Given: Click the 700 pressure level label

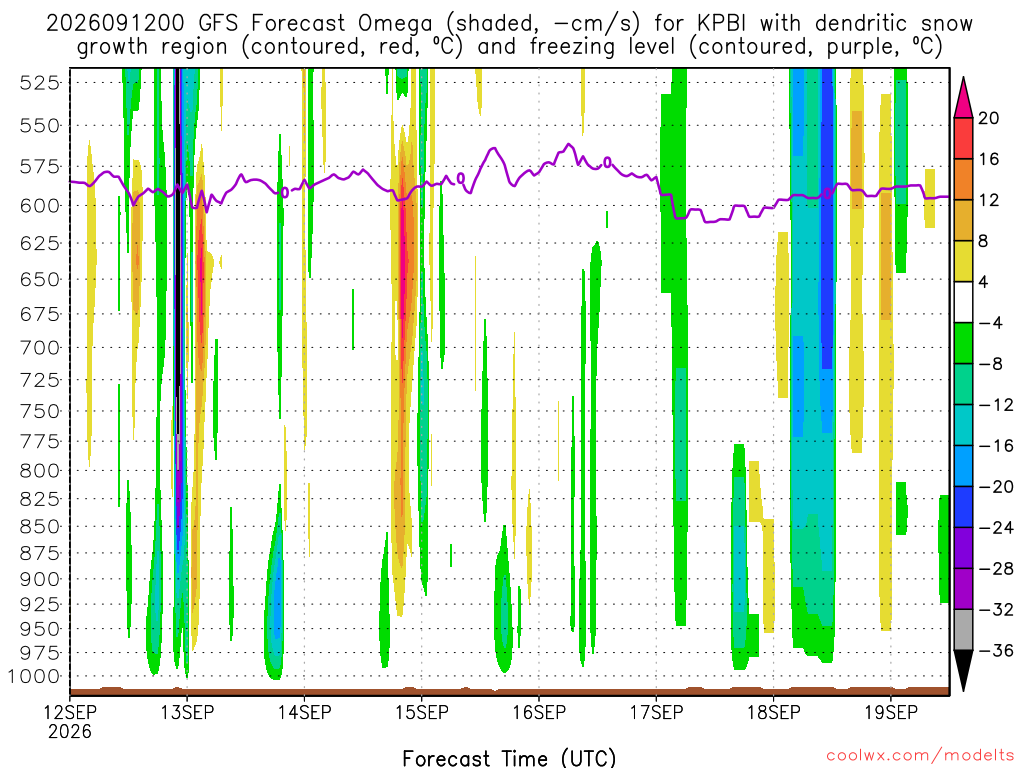Looking at the screenshot, I should click(x=40, y=347).
